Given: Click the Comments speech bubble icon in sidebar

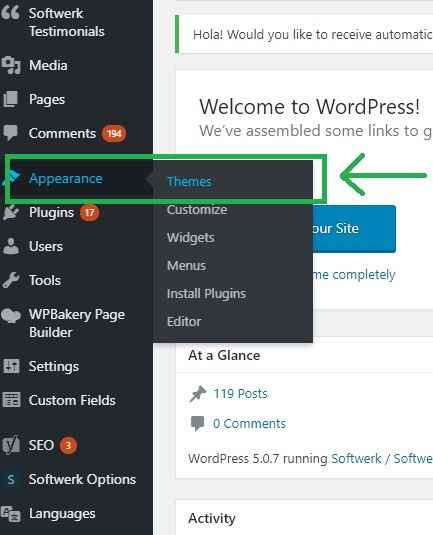Looking at the screenshot, I should coord(10,133).
